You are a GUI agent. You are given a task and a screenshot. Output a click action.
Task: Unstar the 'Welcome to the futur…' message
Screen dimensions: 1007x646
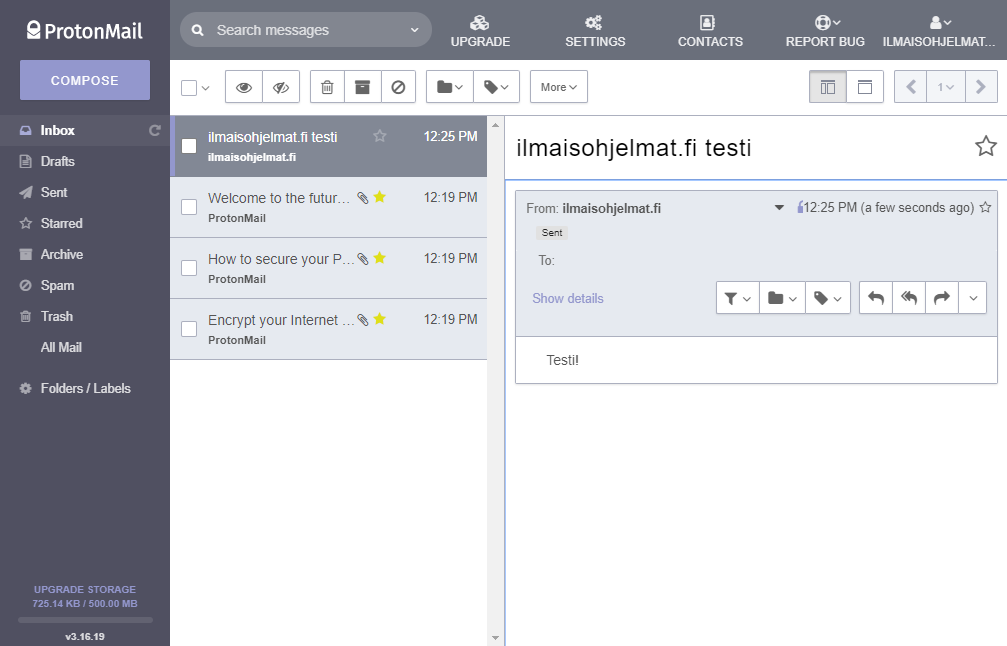380,196
